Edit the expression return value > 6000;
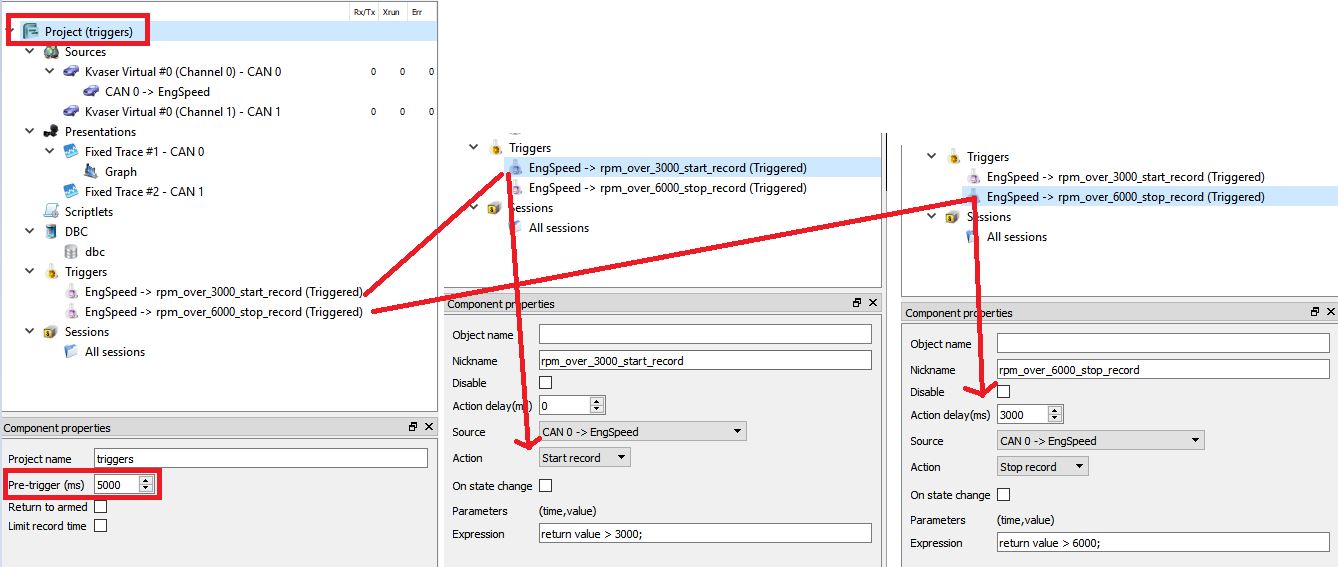This screenshot has height=567, width=1338. click(x=1163, y=543)
